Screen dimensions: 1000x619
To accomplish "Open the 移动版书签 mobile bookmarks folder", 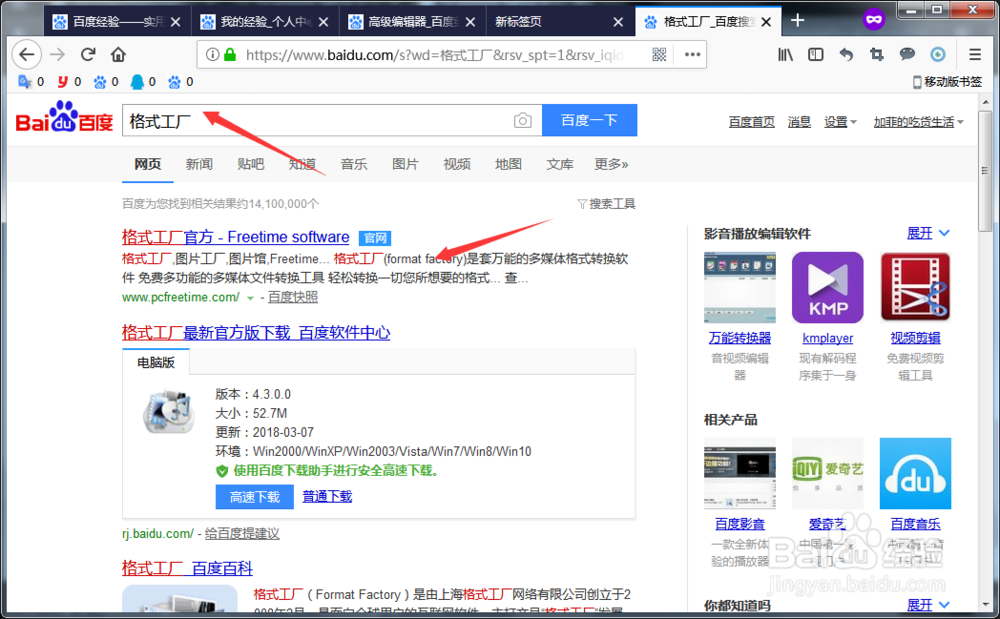I will point(947,82).
